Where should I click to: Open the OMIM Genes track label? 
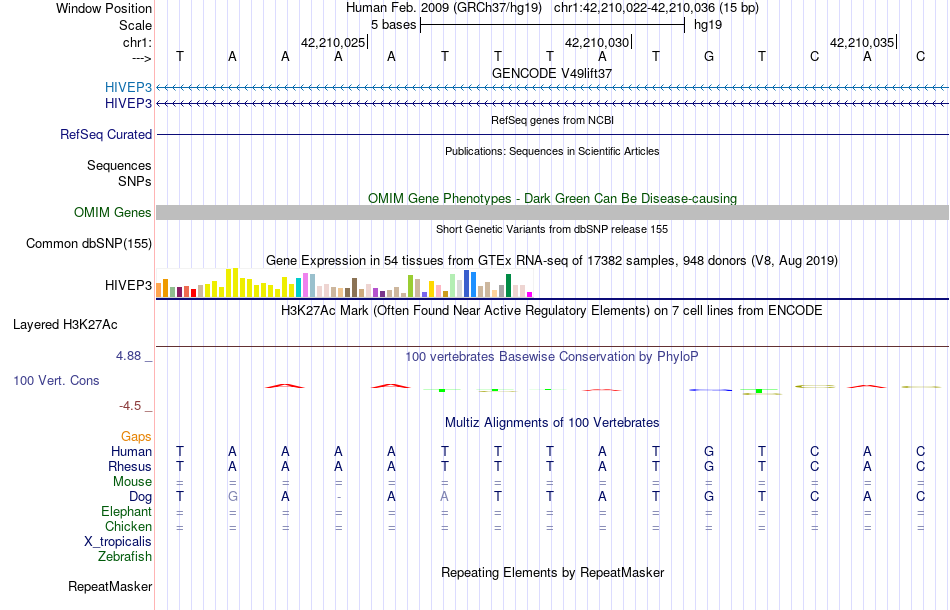point(112,213)
